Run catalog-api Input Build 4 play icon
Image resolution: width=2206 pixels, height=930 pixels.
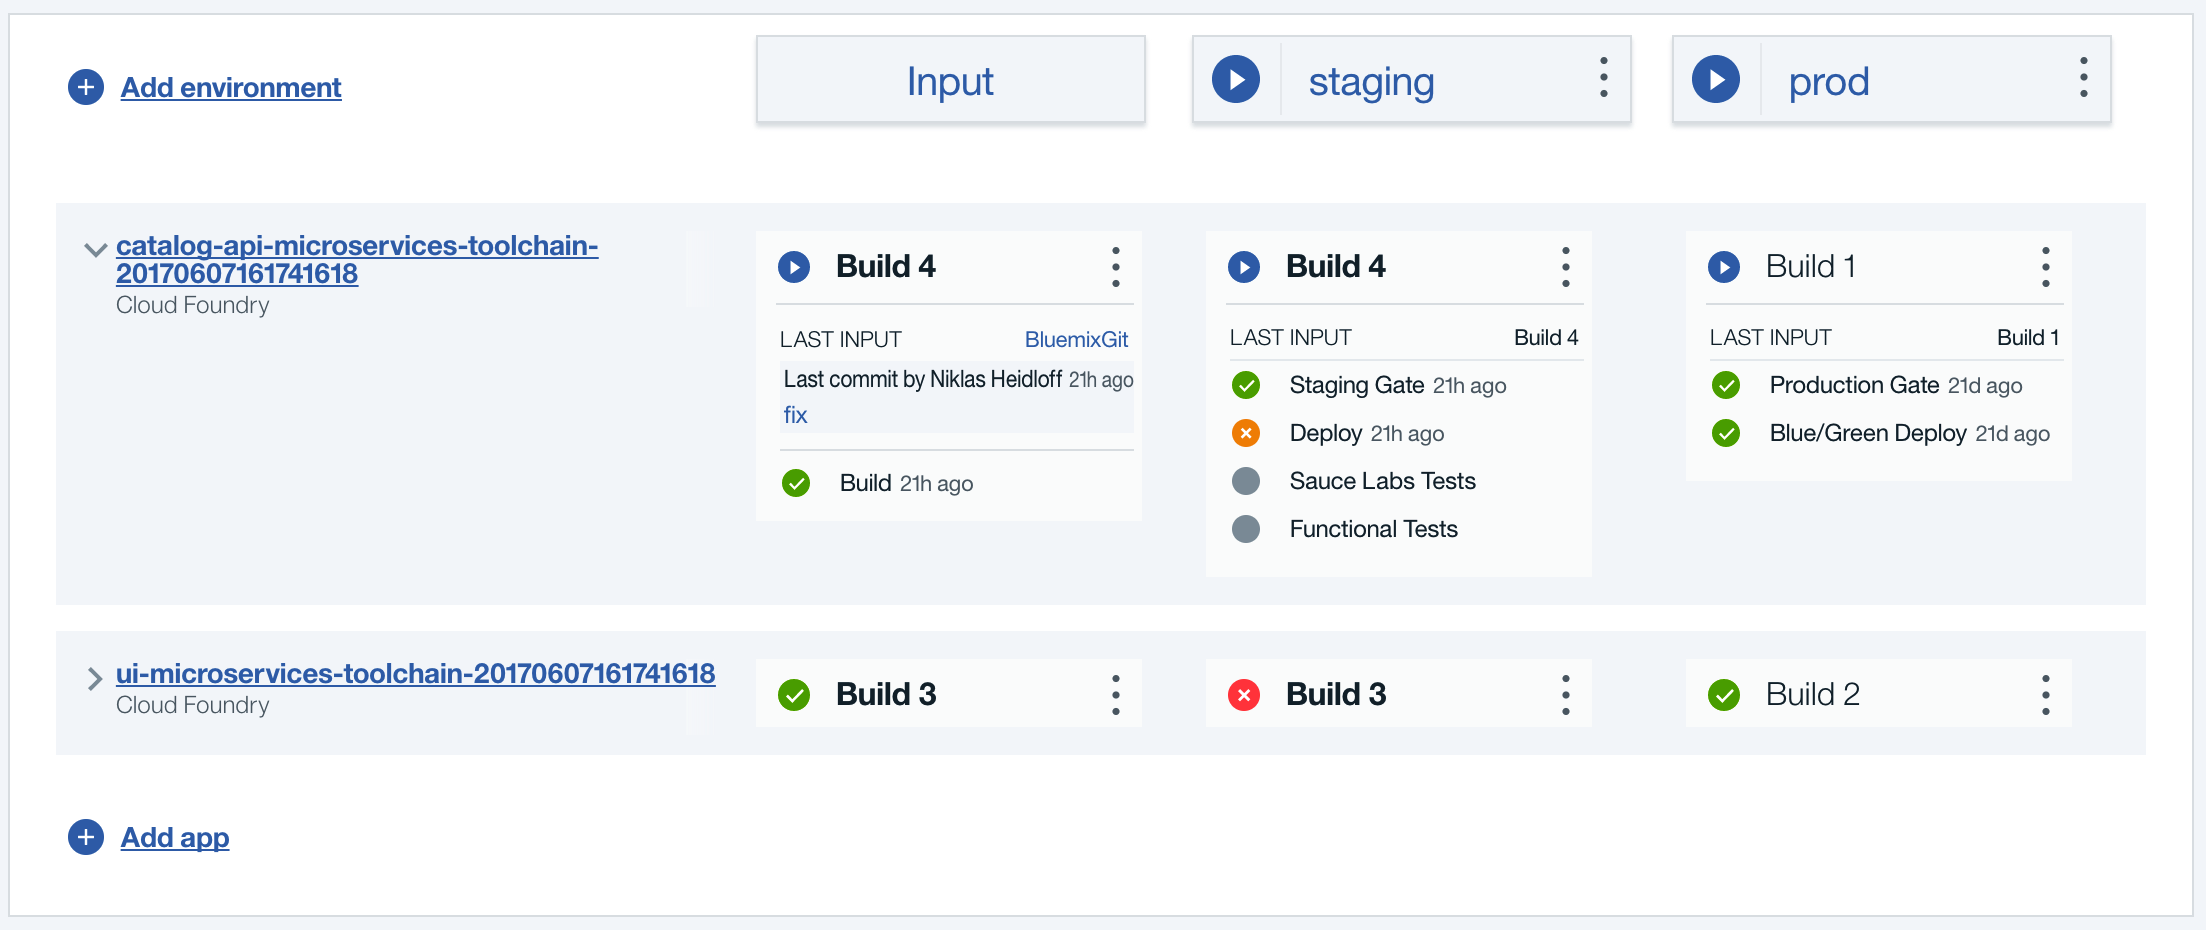[x=794, y=267]
